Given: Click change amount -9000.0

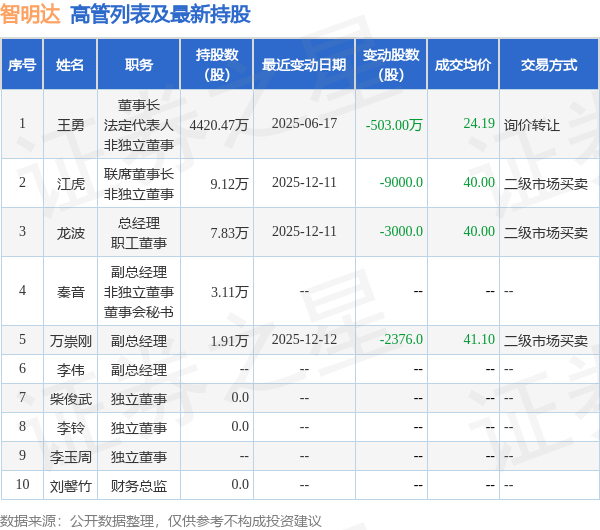Looking at the screenshot, I should click(x=401, y=182).
